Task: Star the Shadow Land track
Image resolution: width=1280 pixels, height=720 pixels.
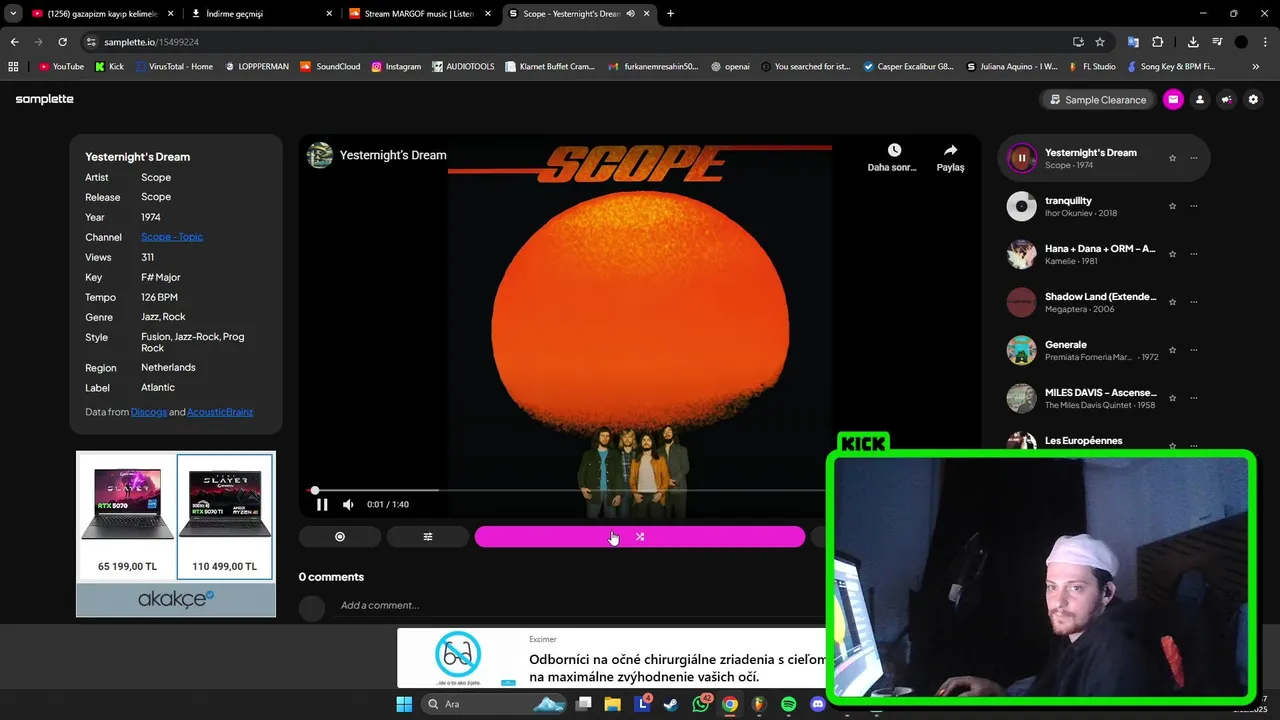Action: click(x=1173, y=302)
